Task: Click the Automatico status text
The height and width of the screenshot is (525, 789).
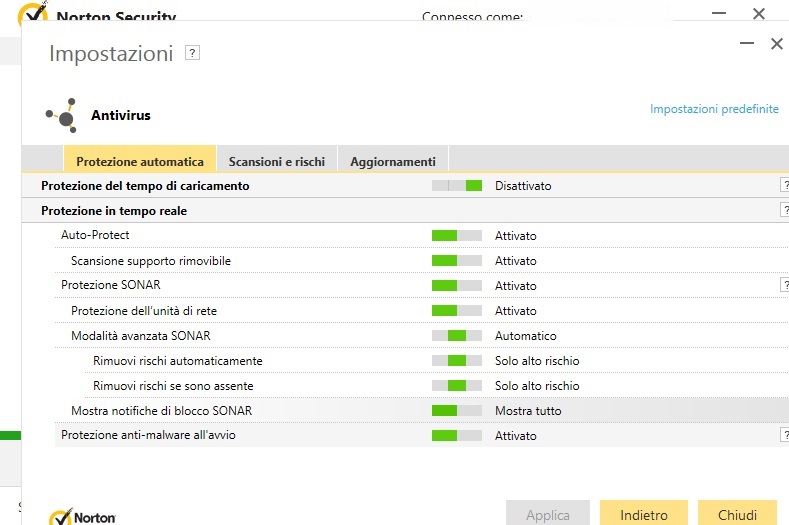Action: coord(526,336)
